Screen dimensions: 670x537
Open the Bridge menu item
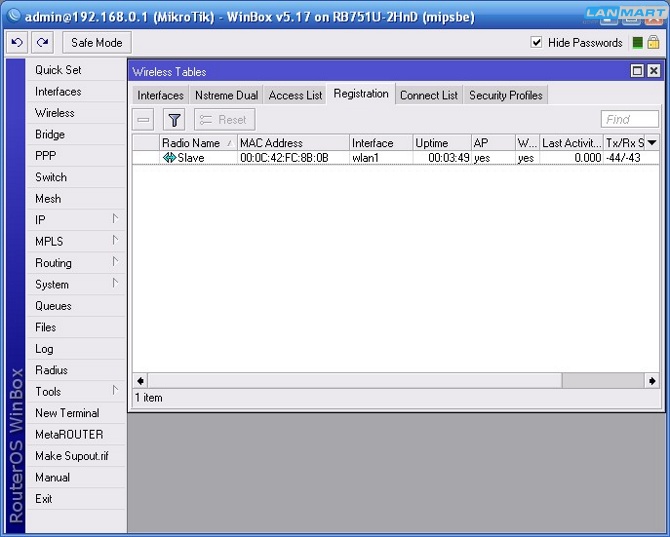(76, 134)
